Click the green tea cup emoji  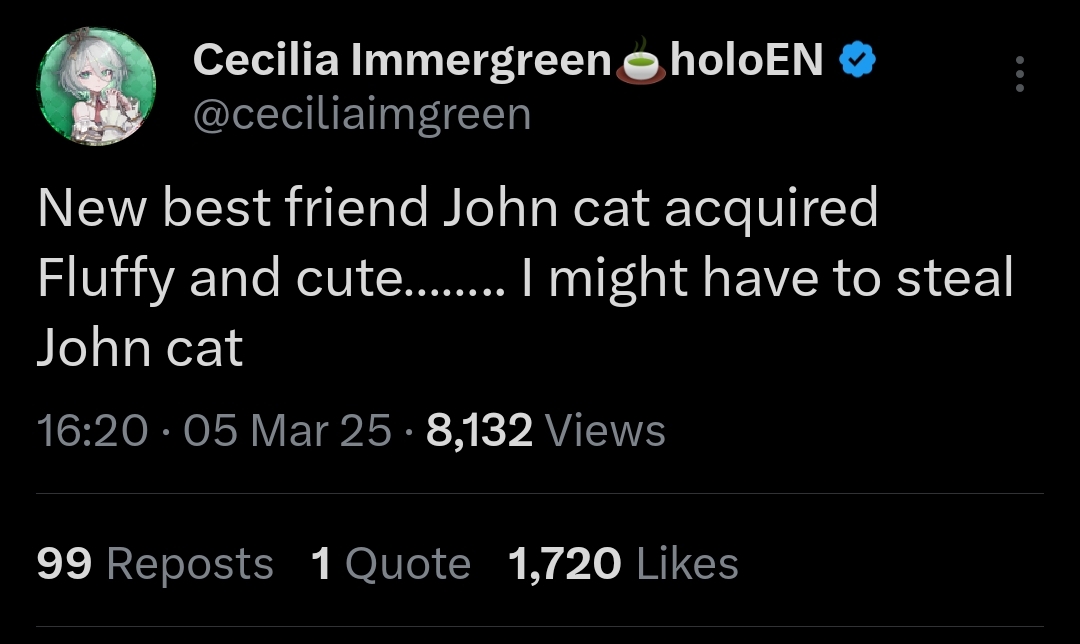tap(641, 65)
